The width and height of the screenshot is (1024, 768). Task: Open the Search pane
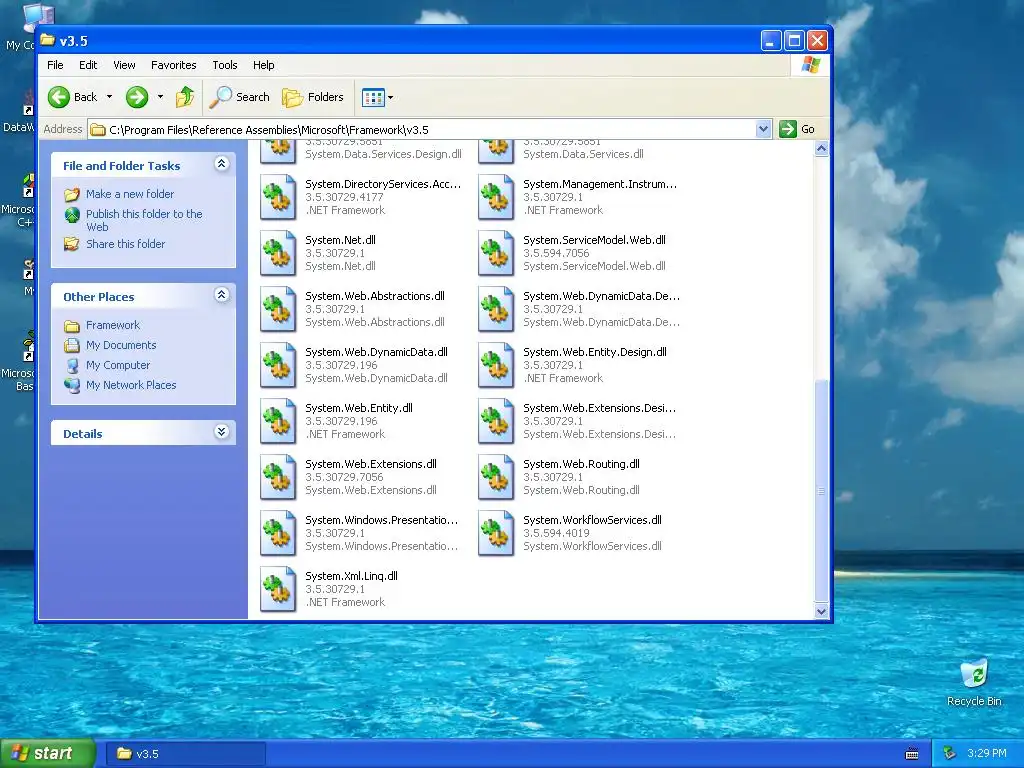(240, 97)
